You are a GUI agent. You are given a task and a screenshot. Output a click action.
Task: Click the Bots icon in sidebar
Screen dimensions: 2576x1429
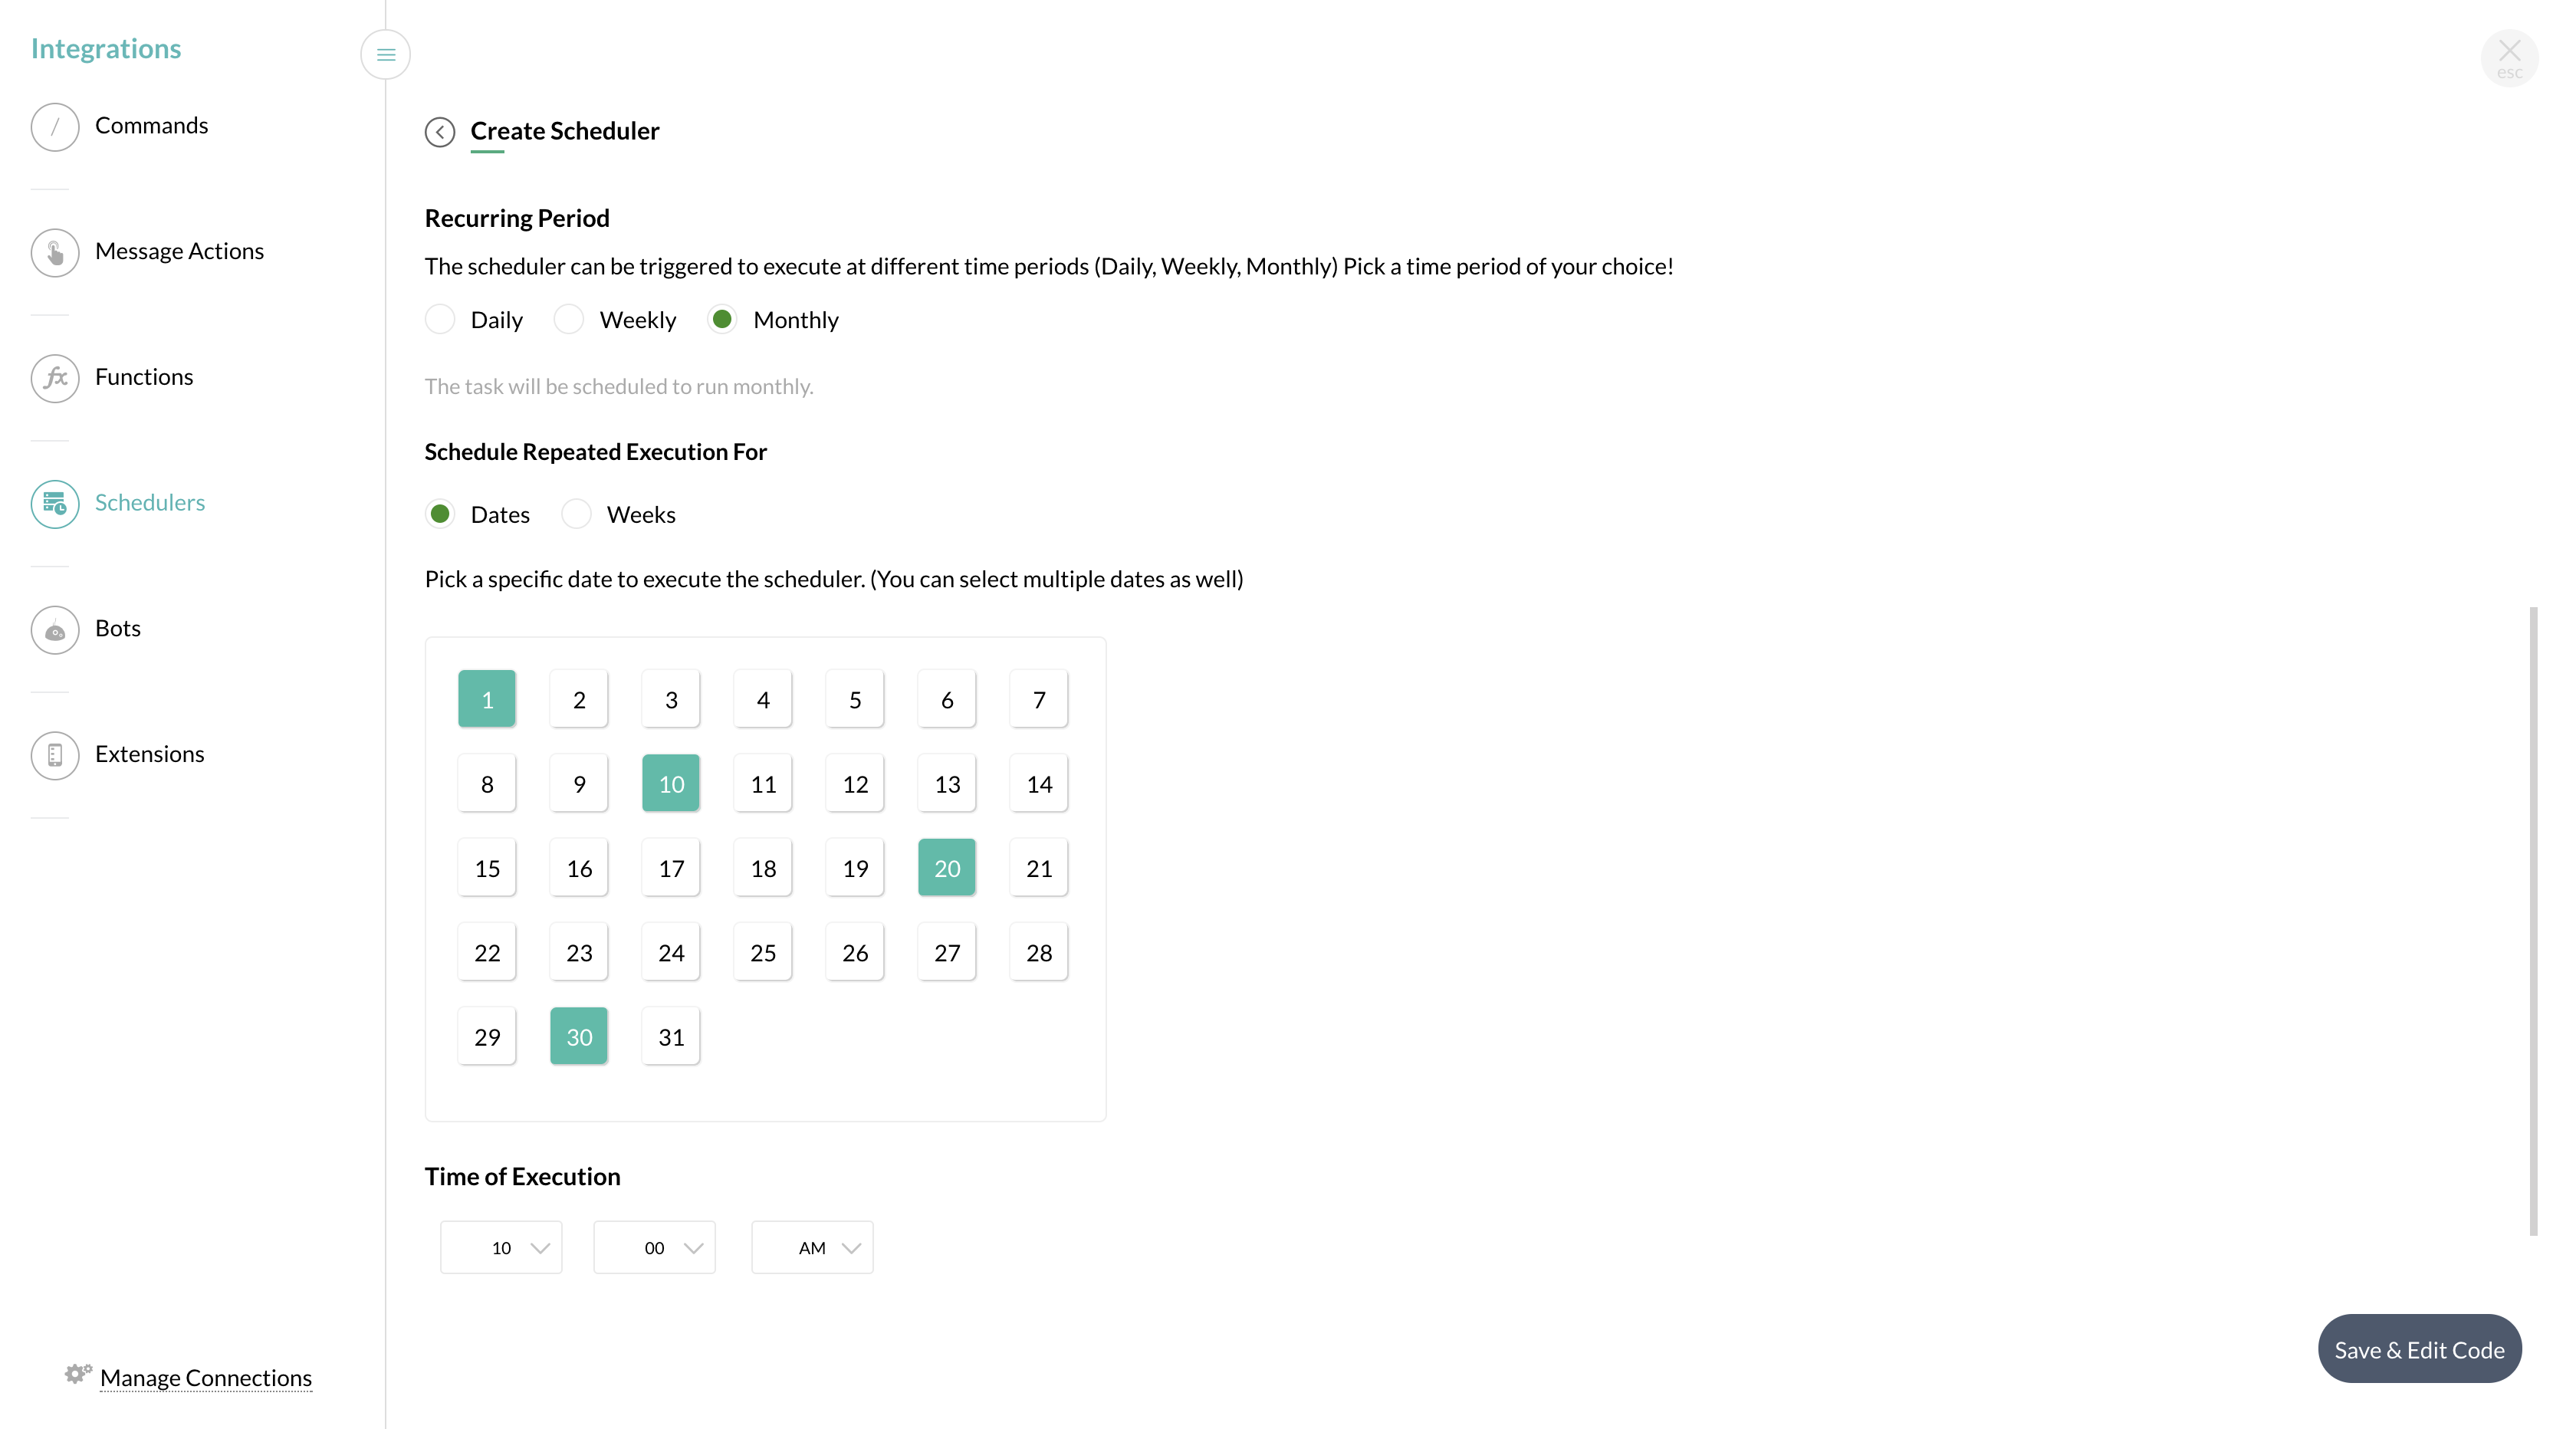tap(55, 630)
